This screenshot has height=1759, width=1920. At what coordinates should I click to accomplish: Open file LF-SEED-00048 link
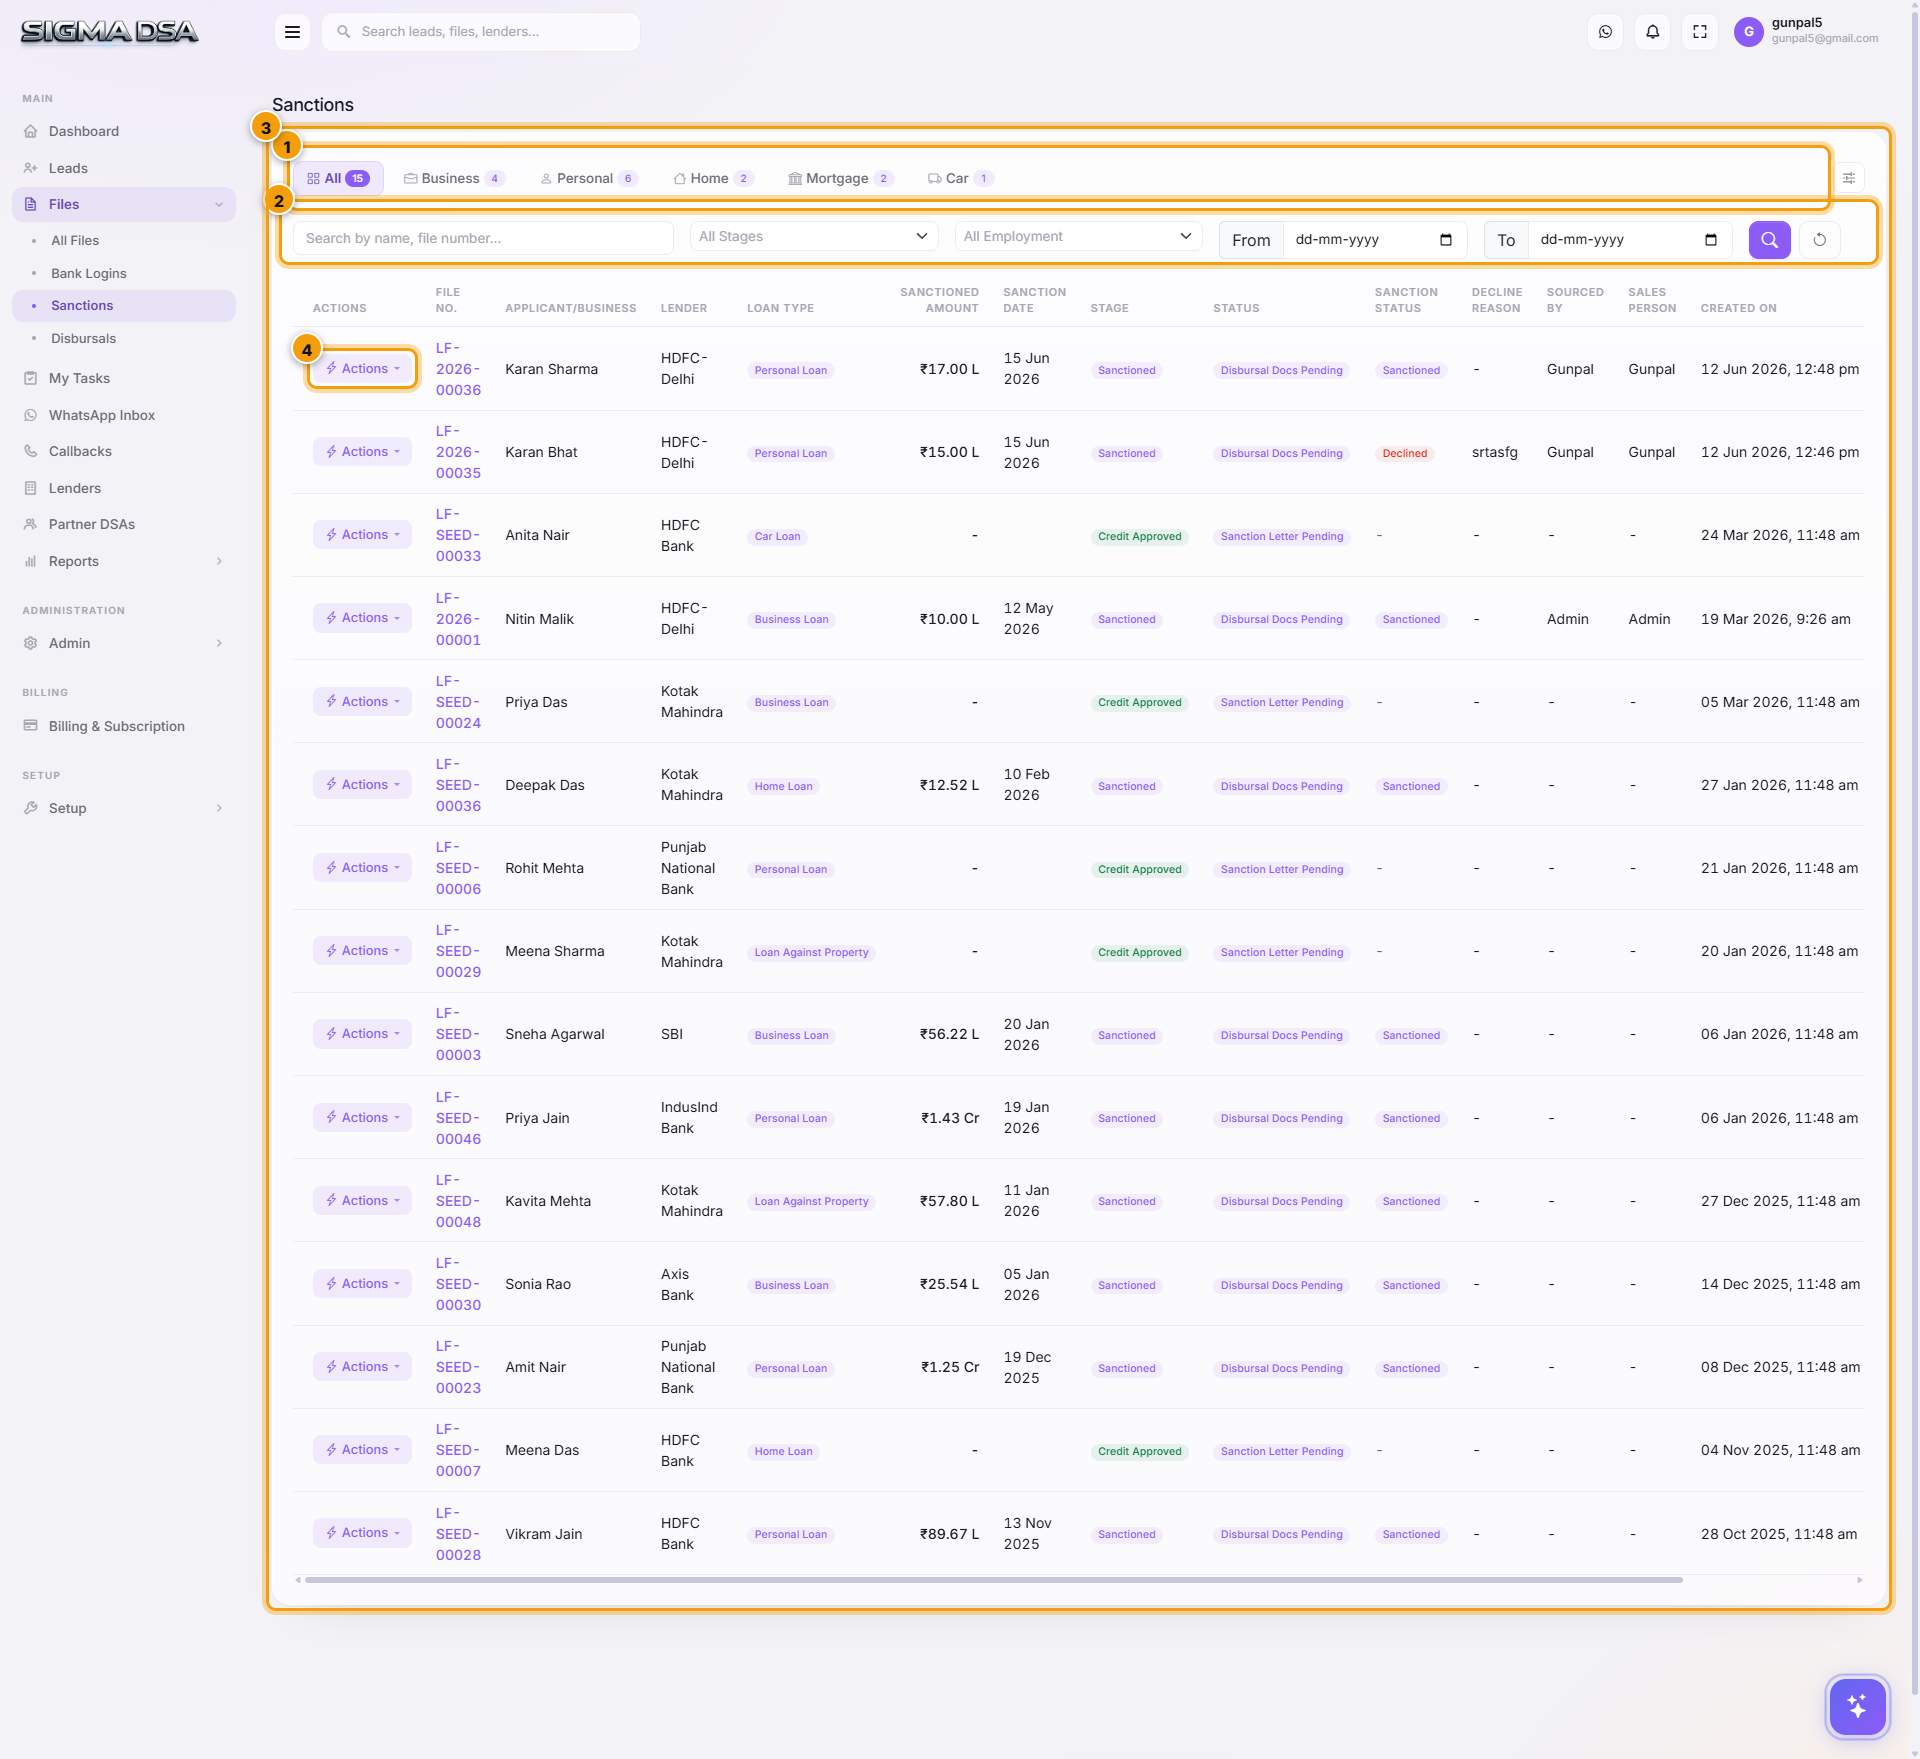click(x=458, y=1201)
